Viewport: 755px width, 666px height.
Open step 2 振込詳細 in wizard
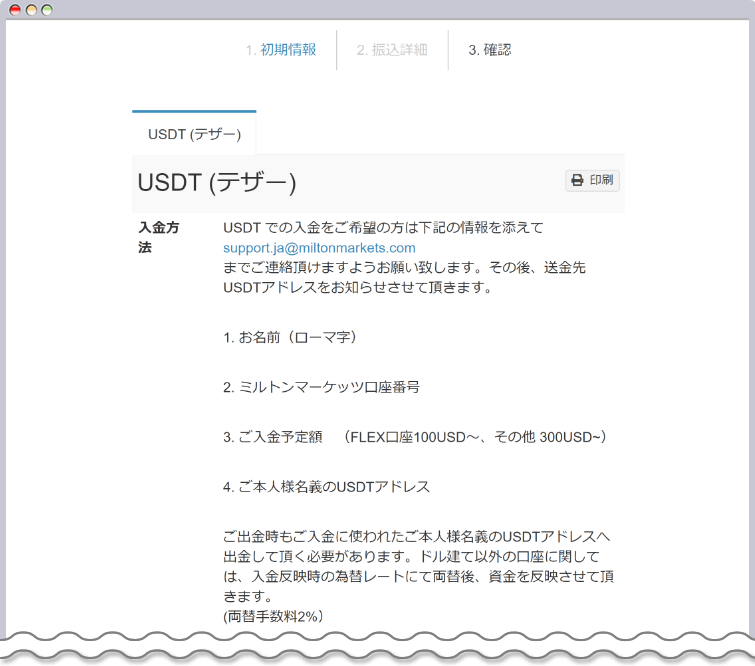click(x=392, y=50)
